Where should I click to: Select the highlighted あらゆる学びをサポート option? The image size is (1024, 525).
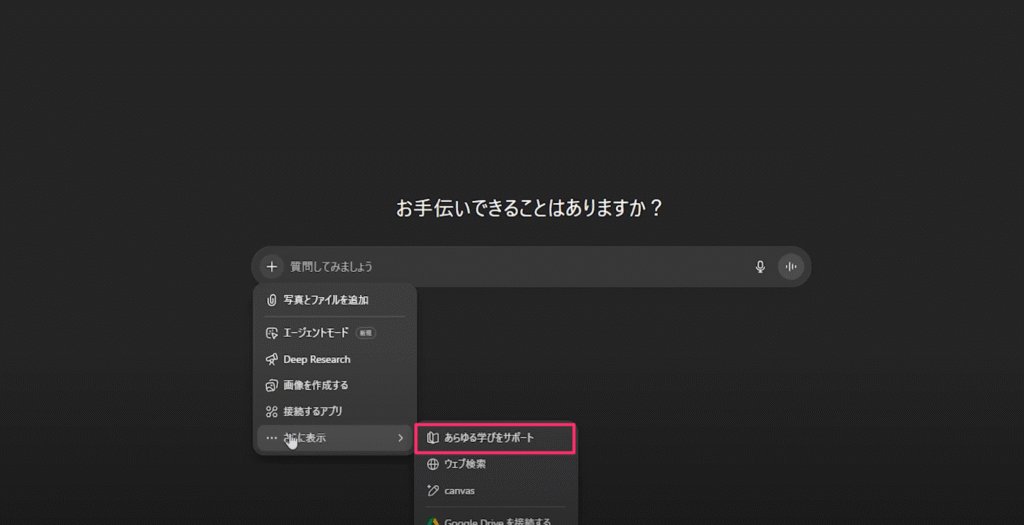[495, 438]
